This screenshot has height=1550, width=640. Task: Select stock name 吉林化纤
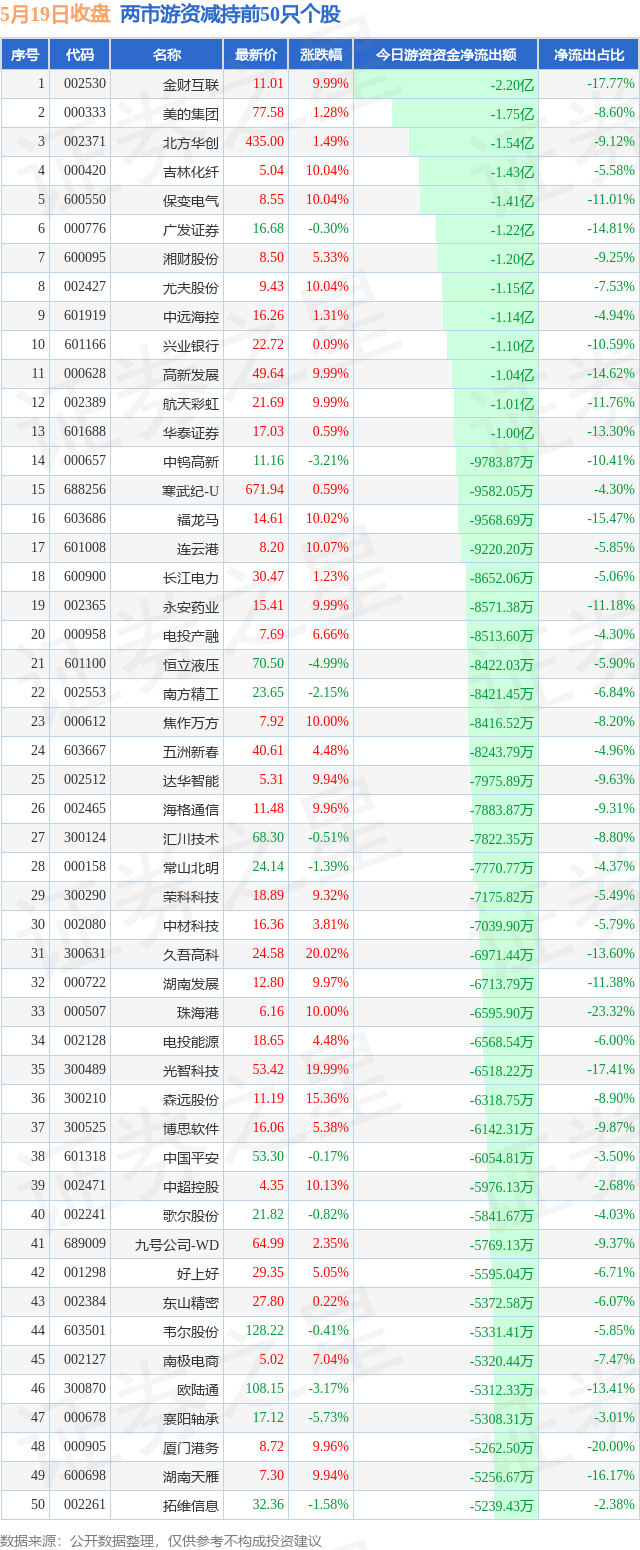click(x=192, y=171)
